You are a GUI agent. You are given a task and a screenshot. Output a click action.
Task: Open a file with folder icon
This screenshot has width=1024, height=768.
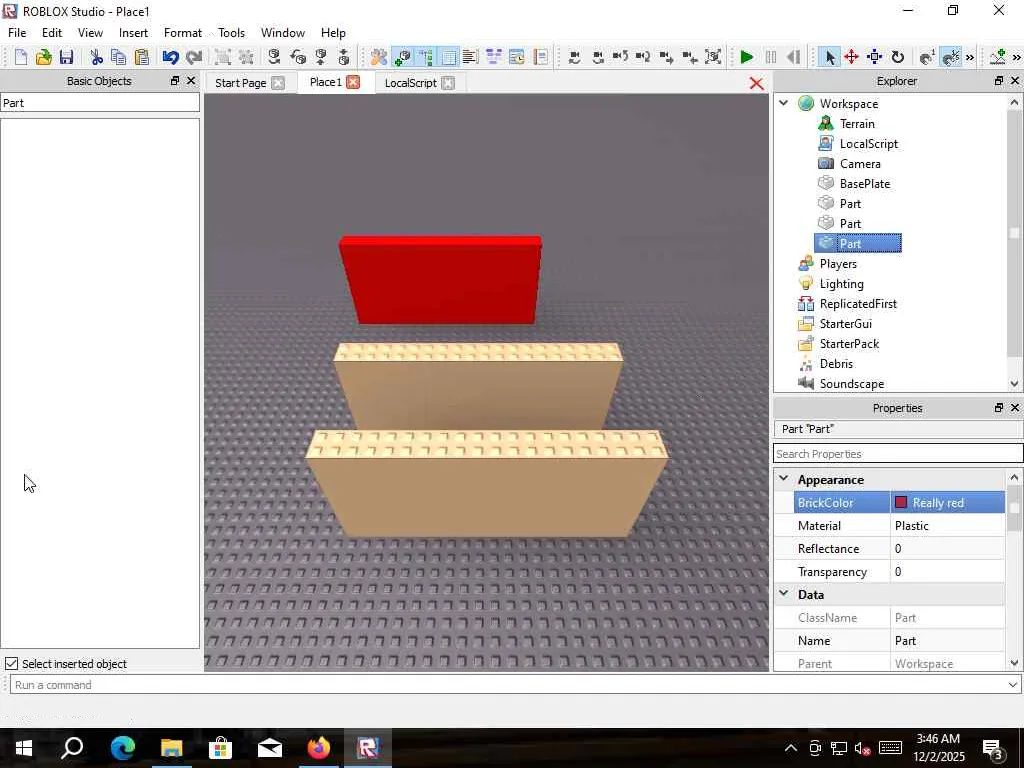pos(44,57)
